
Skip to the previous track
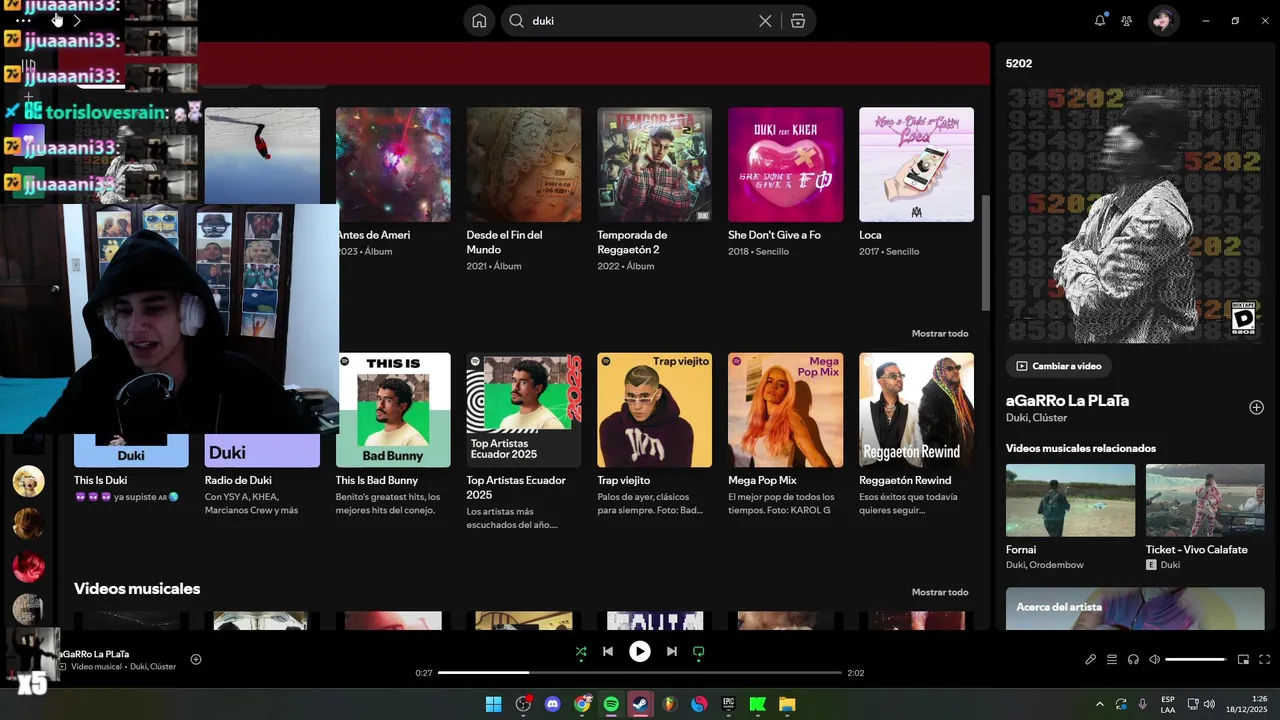click(x=608, y=652)
